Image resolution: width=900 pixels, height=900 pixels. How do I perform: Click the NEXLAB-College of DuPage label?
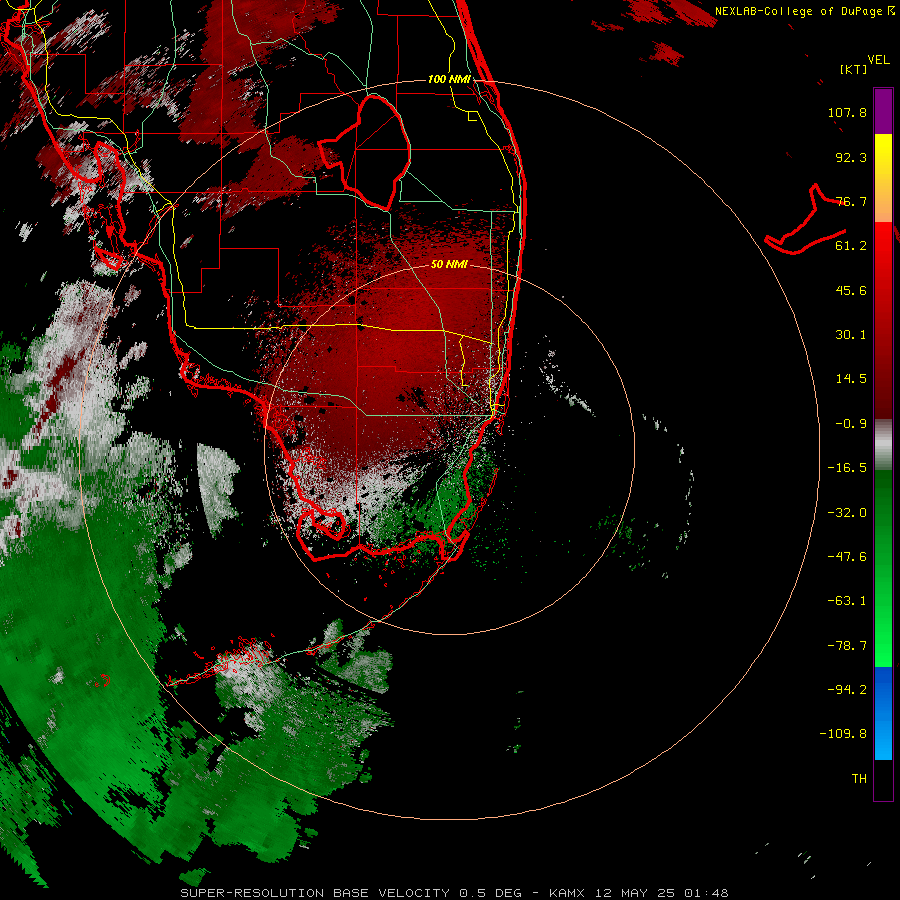click(804, 11)
